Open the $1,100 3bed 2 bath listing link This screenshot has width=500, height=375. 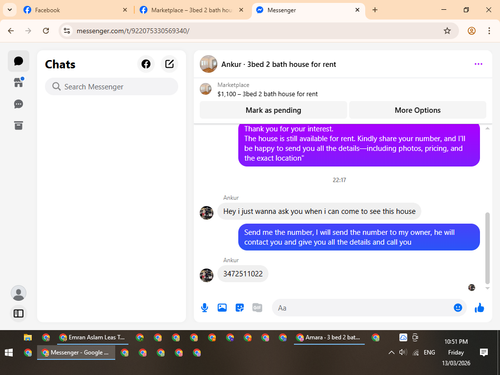click(267, 94)
